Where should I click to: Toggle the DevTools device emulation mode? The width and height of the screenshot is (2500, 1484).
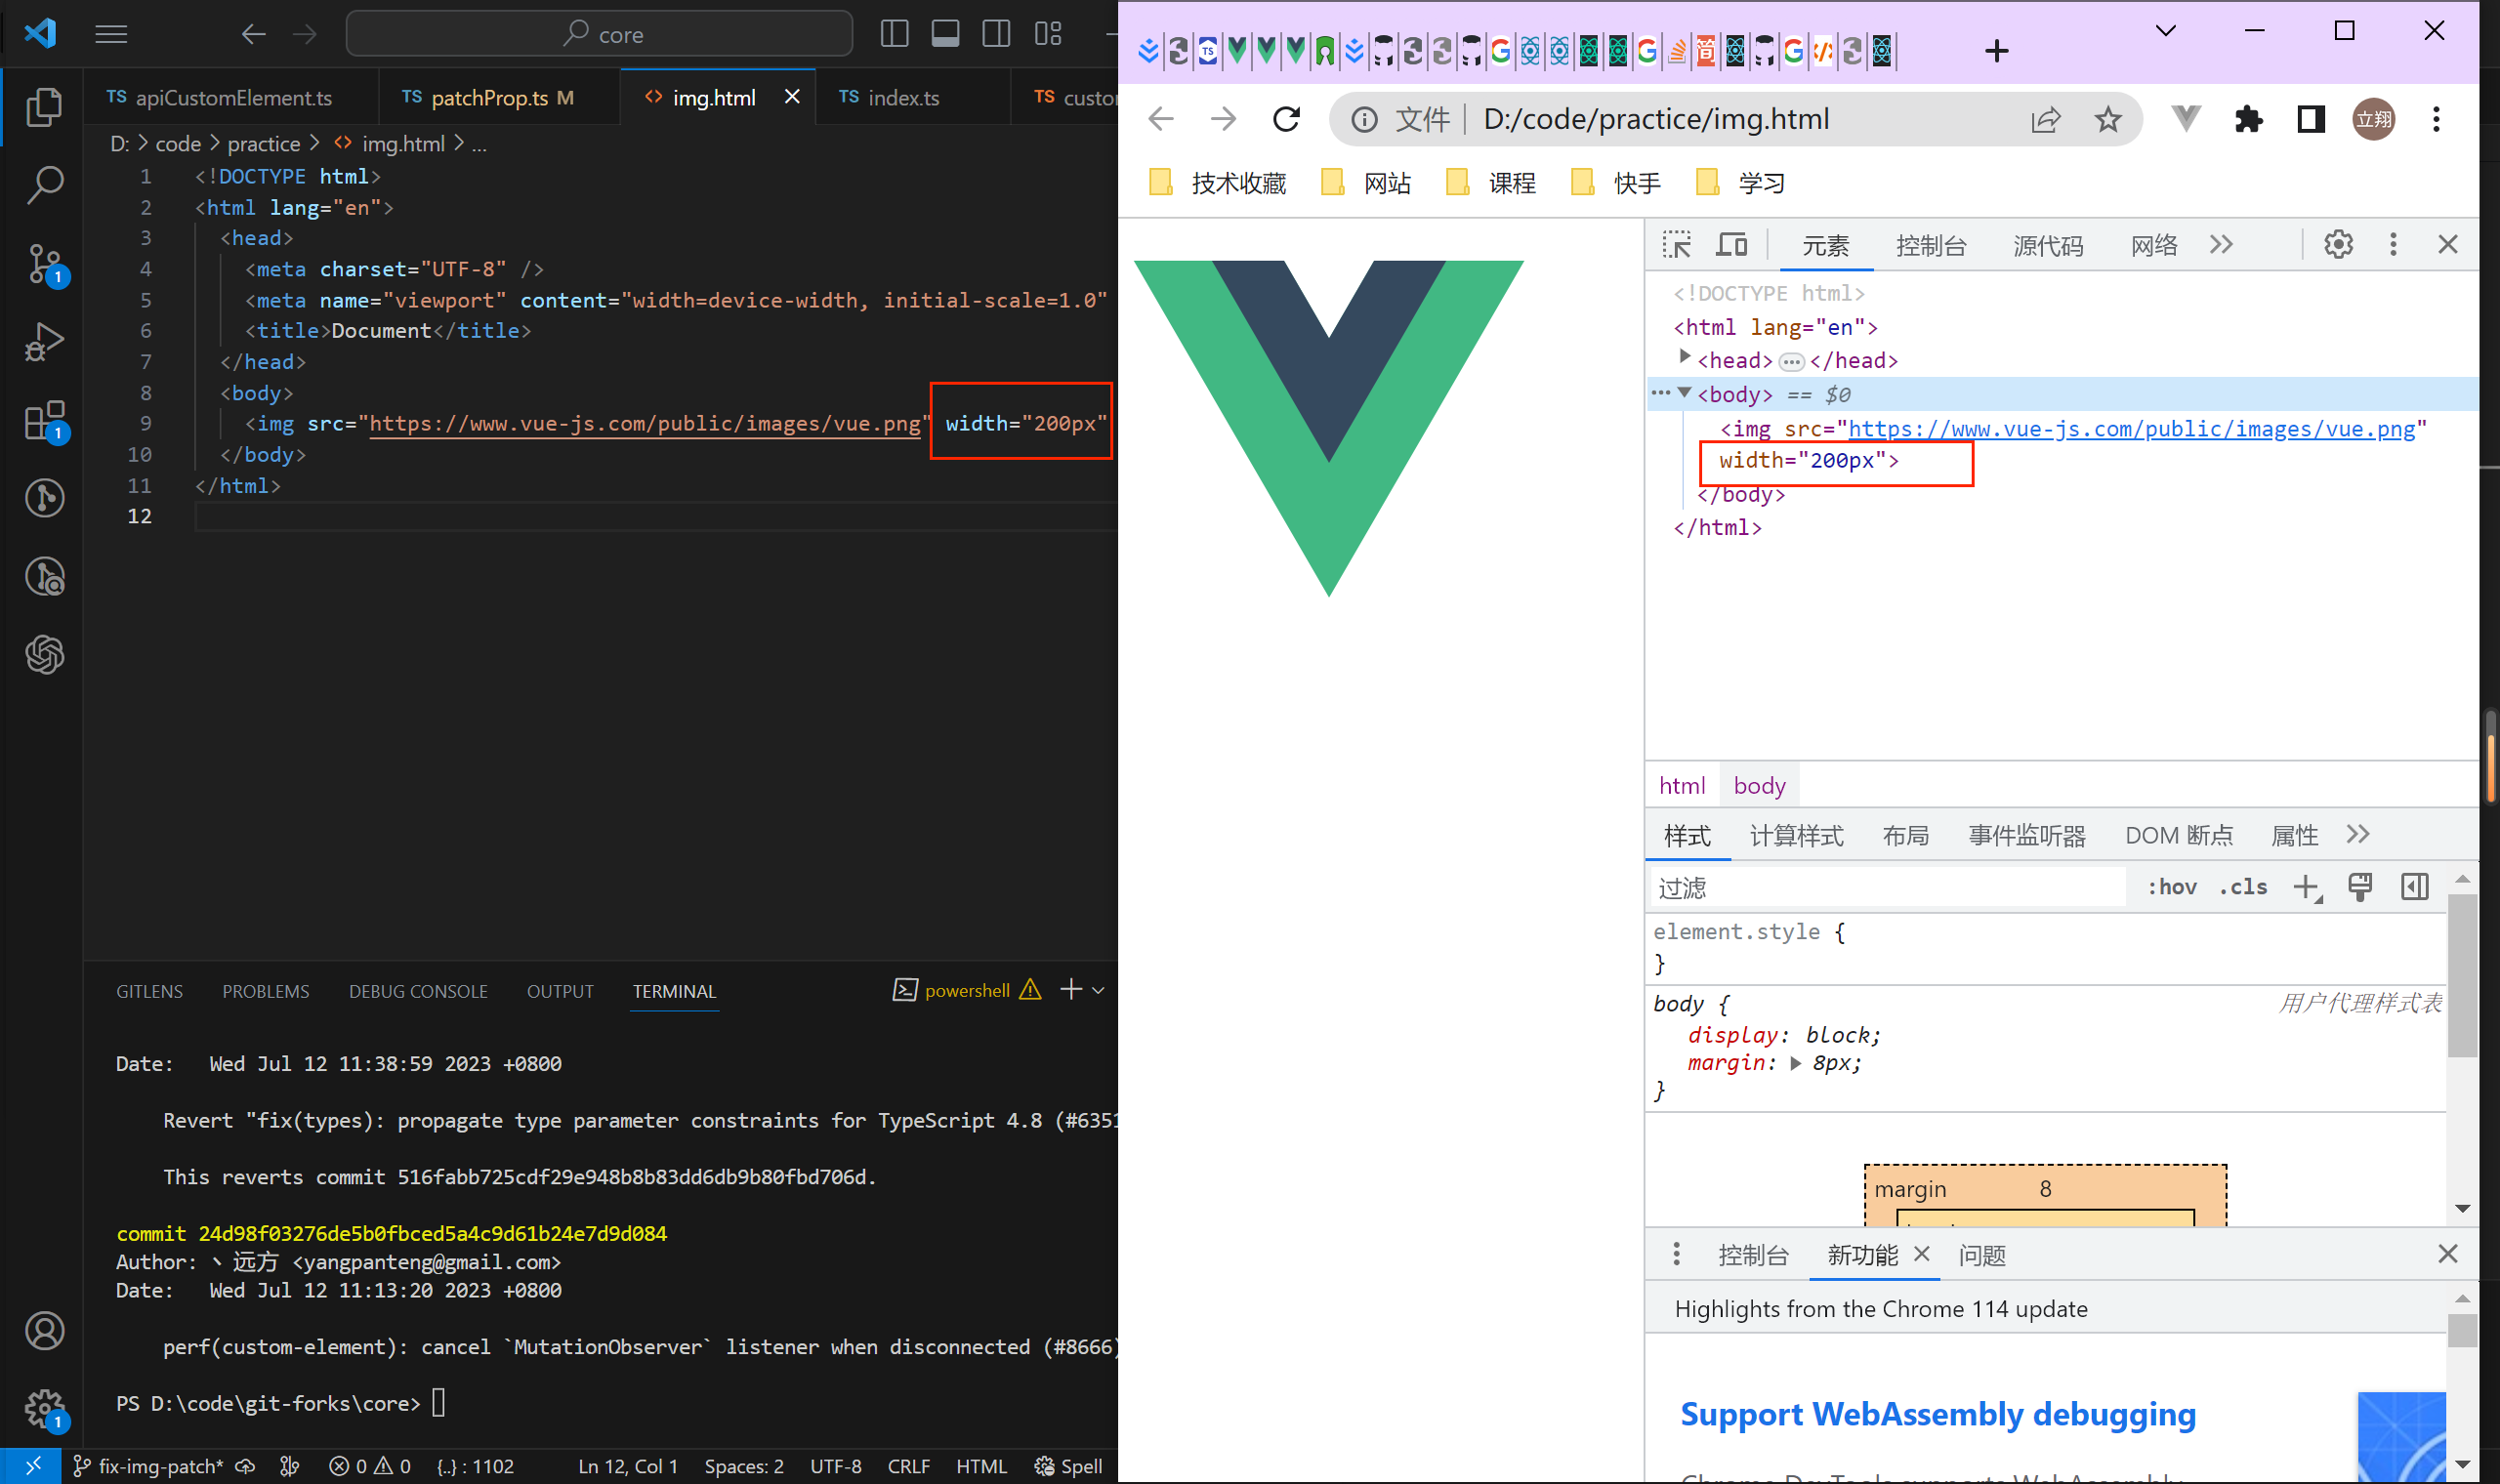(x=1732, y=244)
